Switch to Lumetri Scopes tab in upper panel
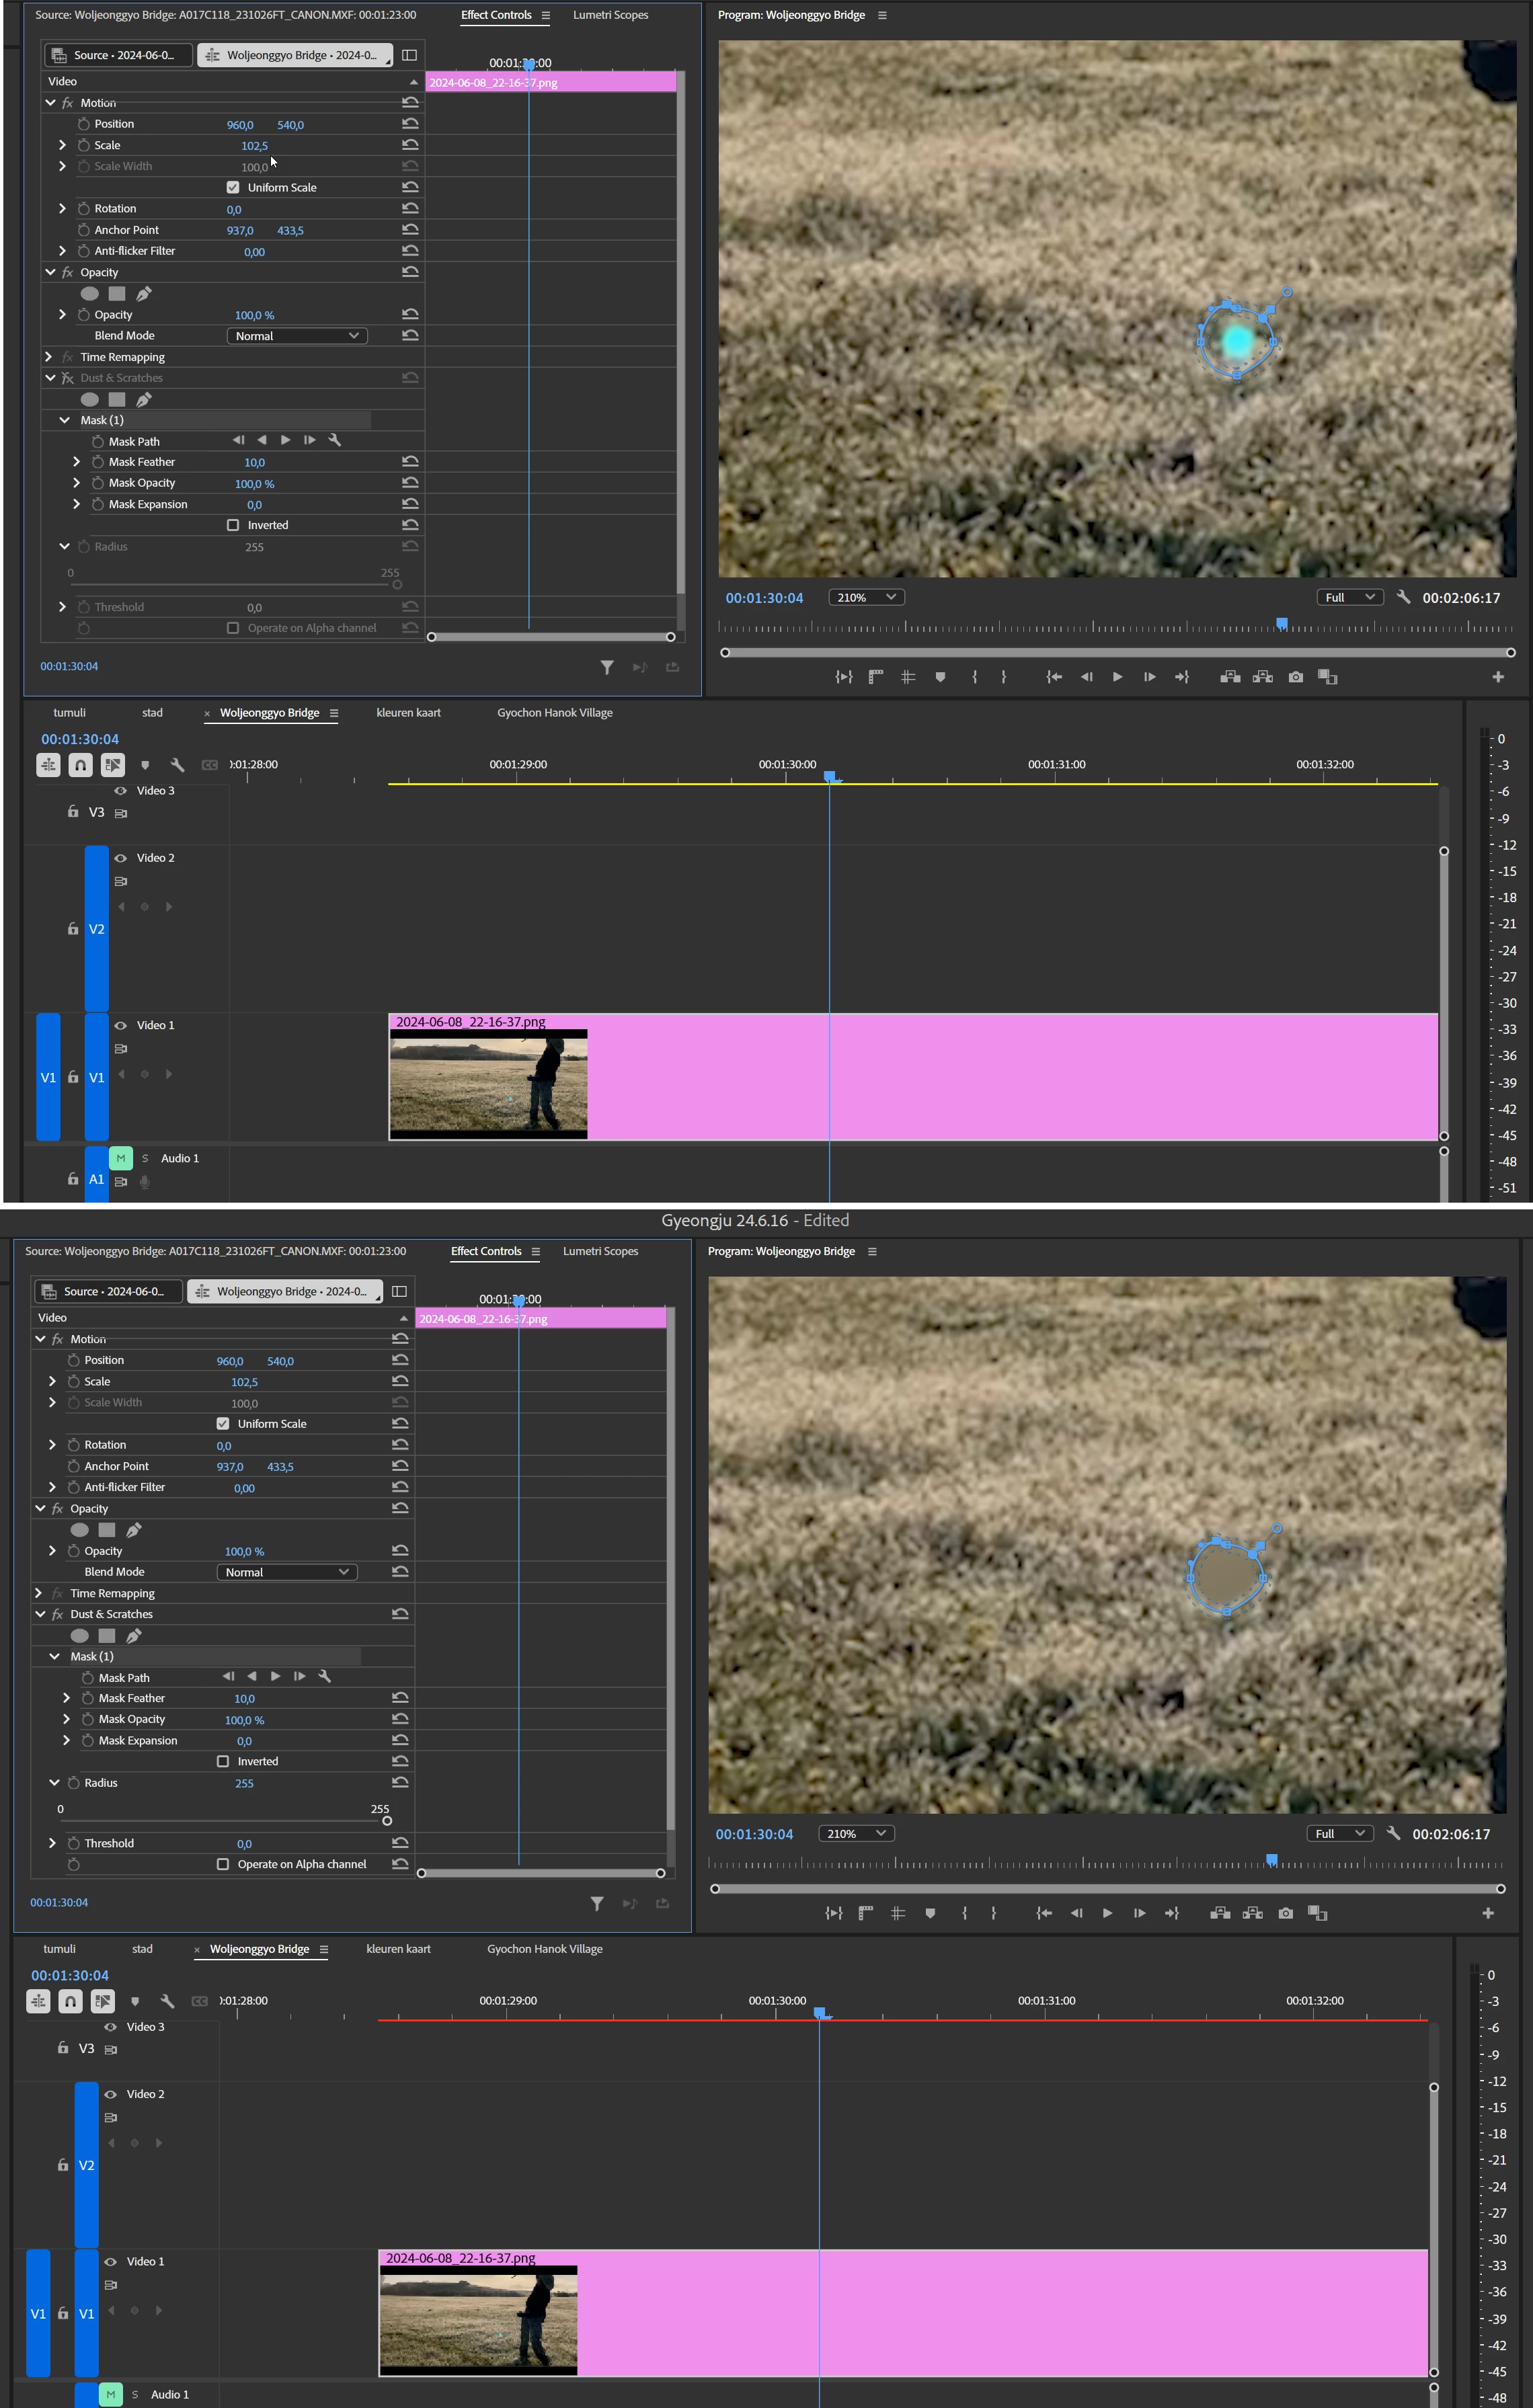Viewport: 1533px width, 2408px height. tap(610, 15)
